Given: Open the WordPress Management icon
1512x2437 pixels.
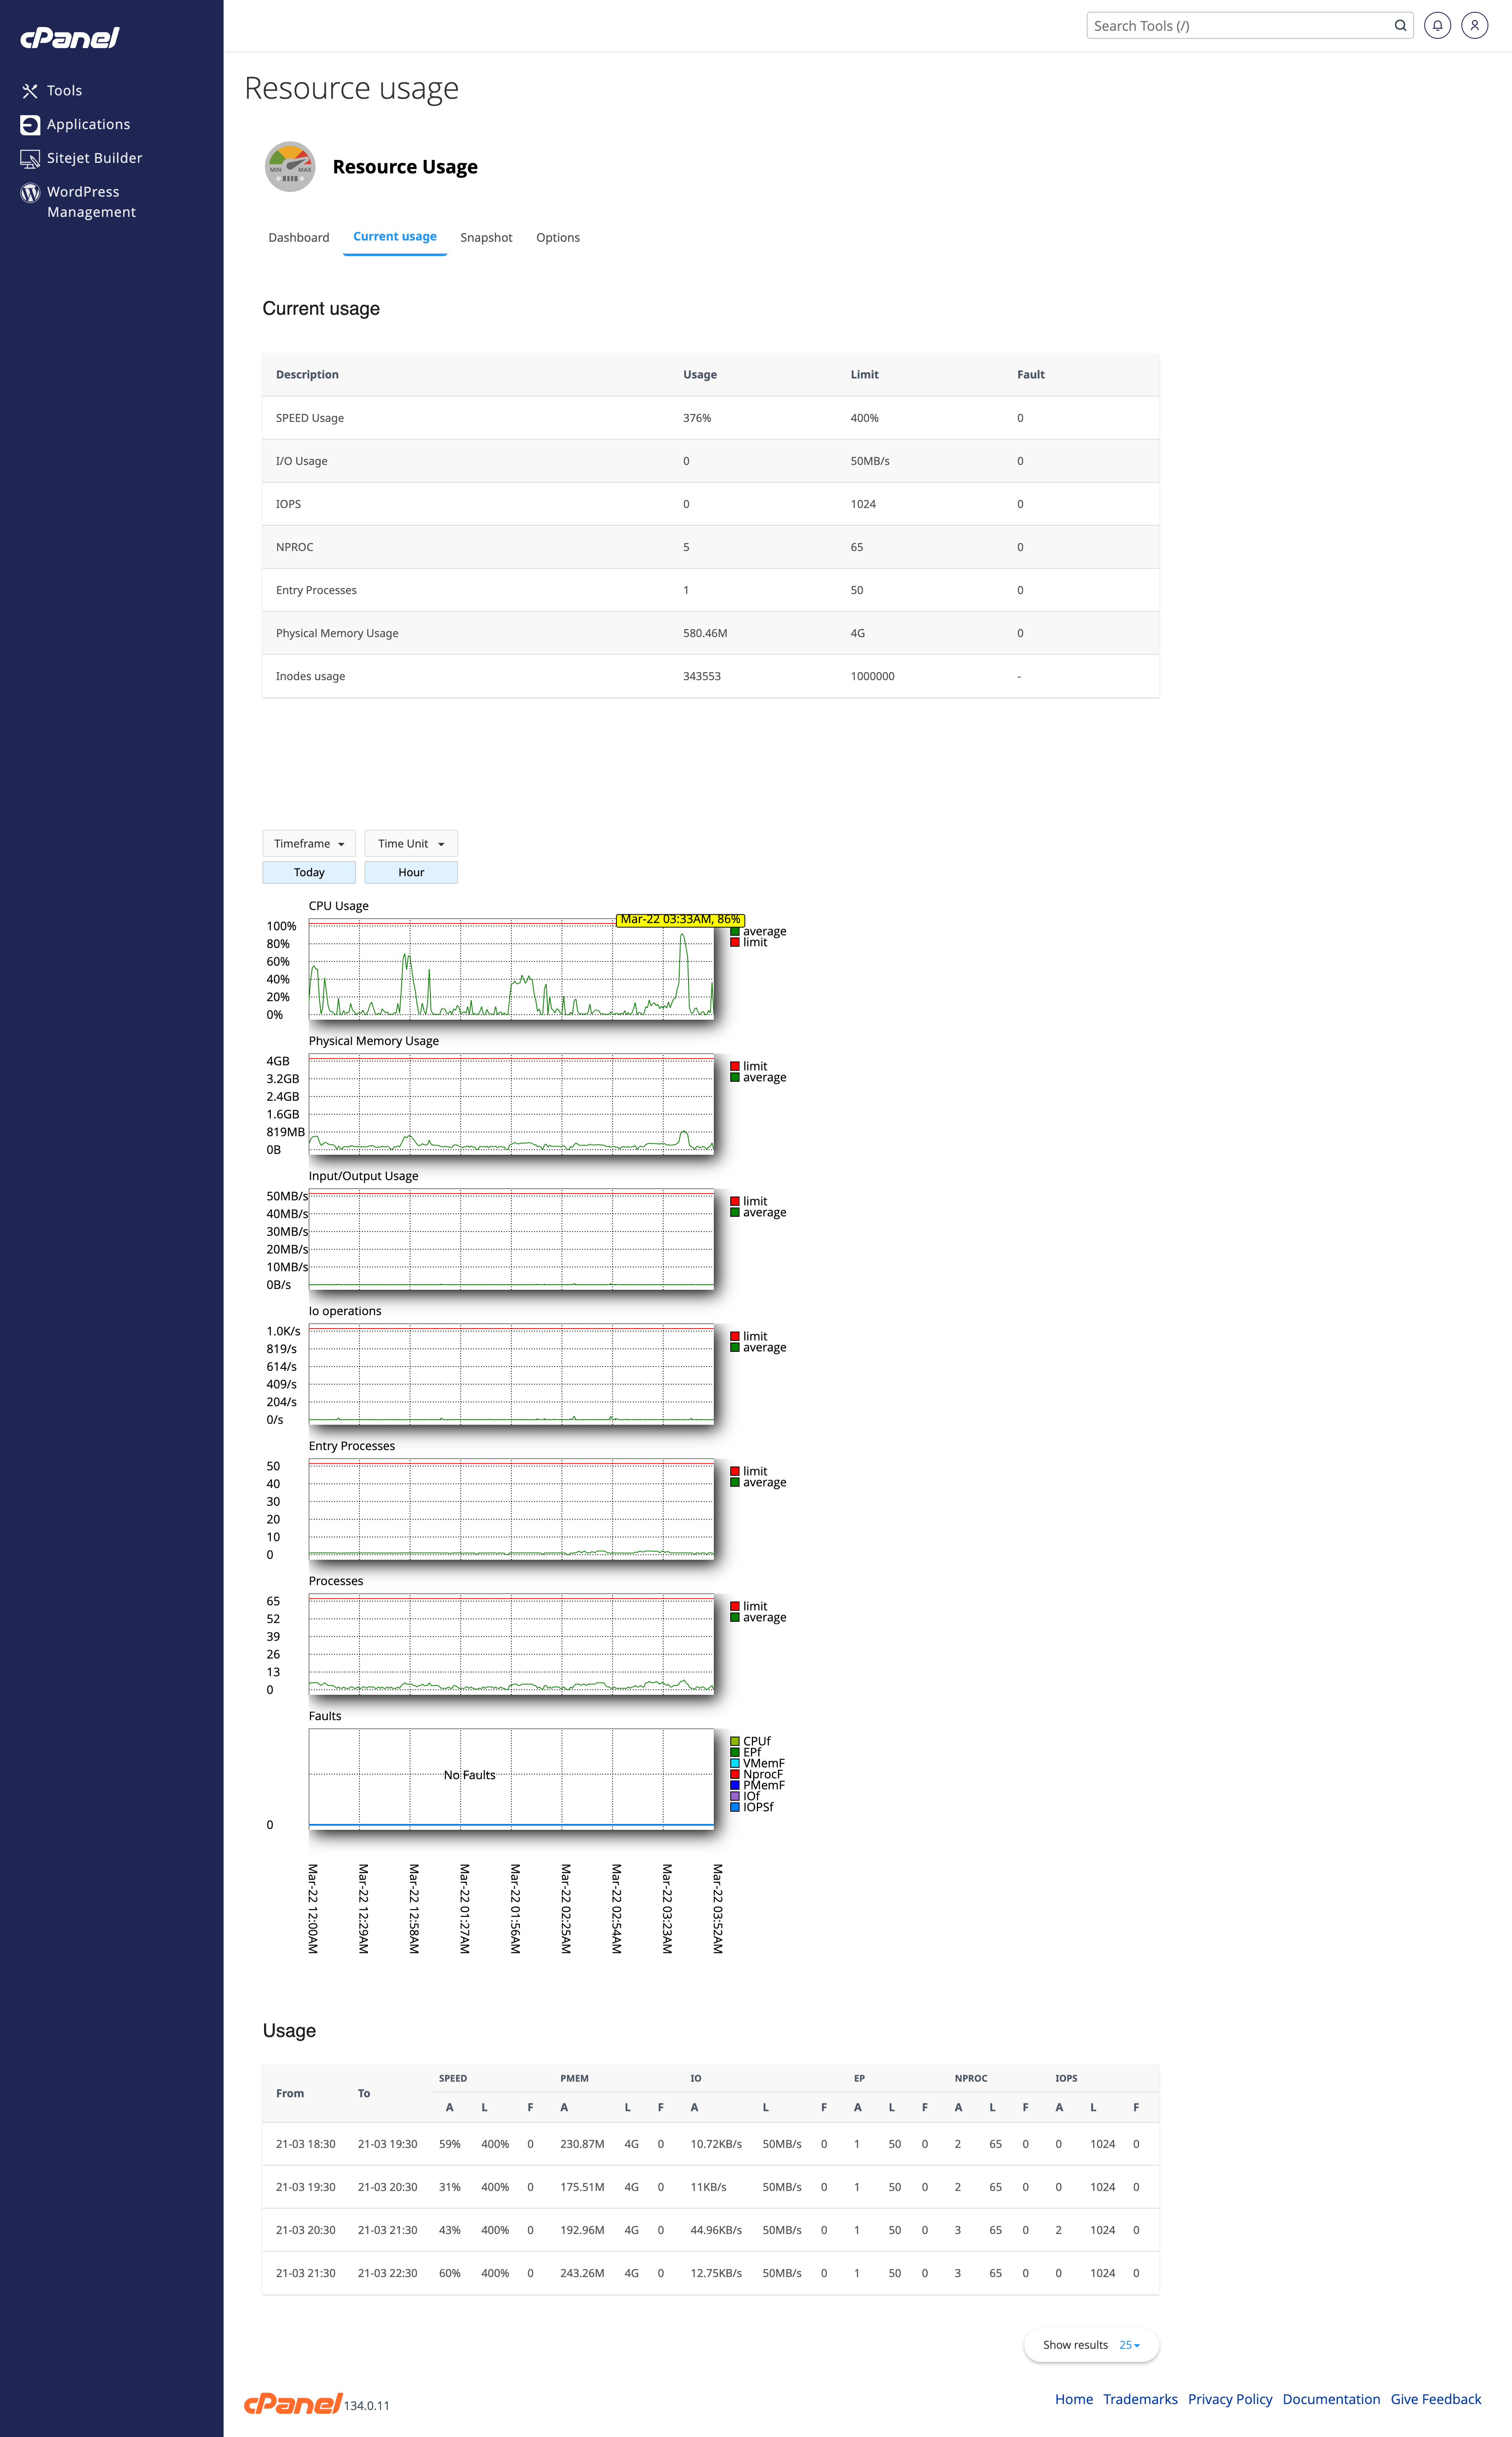Looking at the screenshot, I should 30,192.
